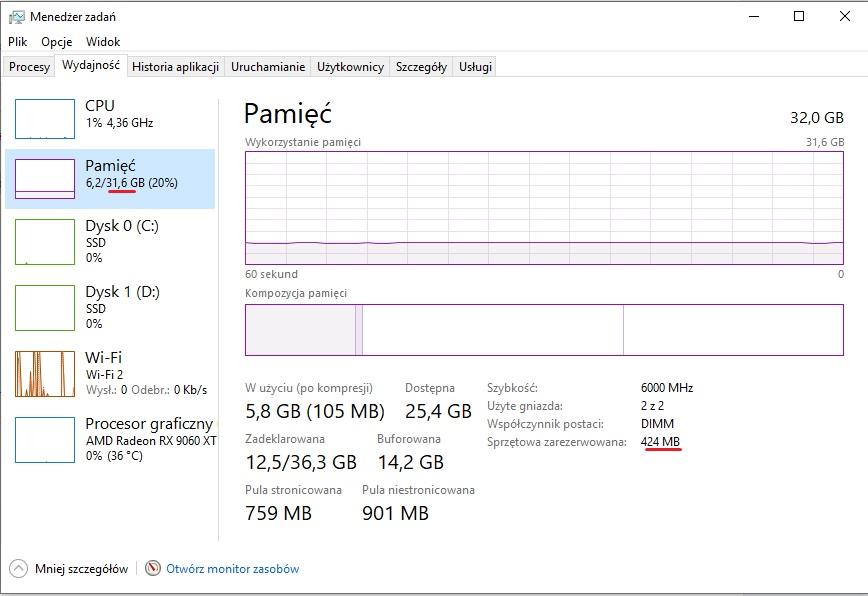Open the Opcje menu
The image size is (868, 596).
tap(57, 42)
